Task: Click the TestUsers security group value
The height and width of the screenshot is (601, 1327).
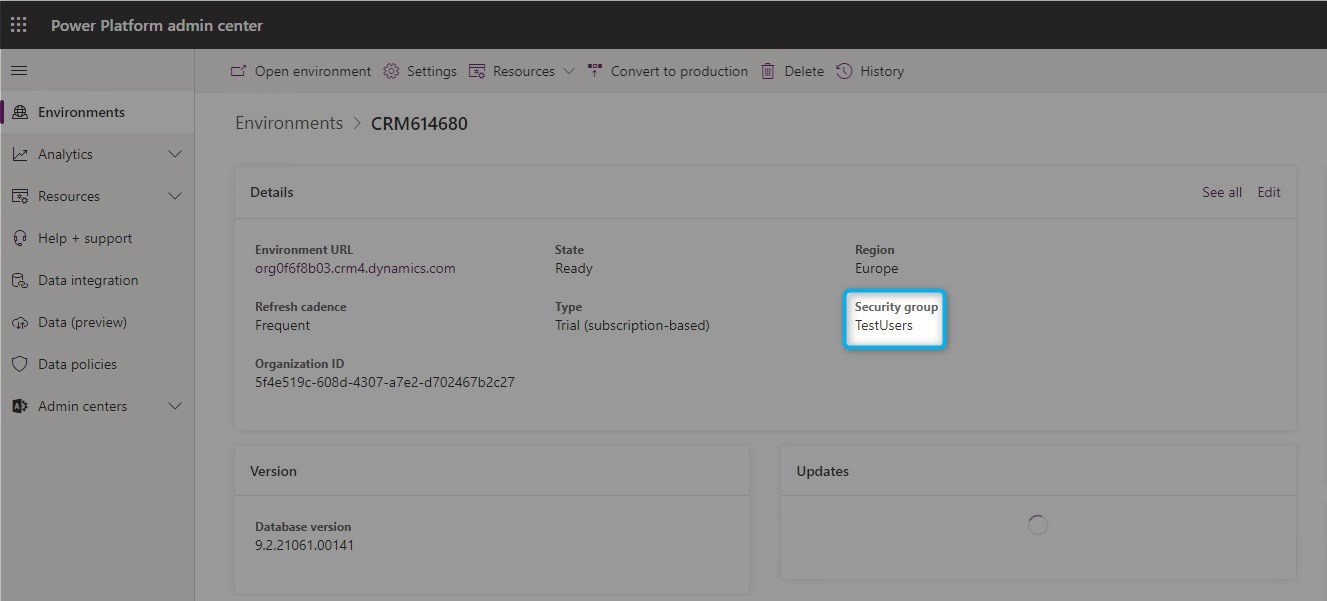Action: tap(884, 325)
